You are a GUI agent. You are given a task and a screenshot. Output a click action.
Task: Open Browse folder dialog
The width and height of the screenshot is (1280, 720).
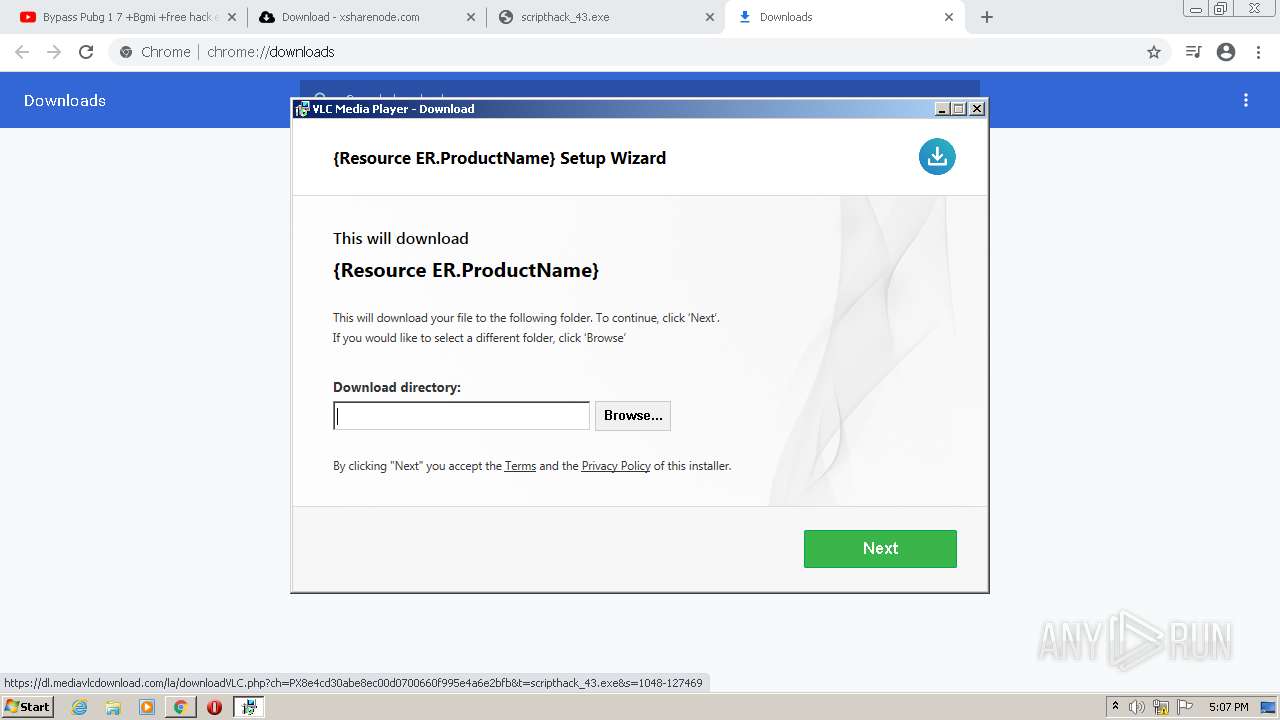coord(633,415)
